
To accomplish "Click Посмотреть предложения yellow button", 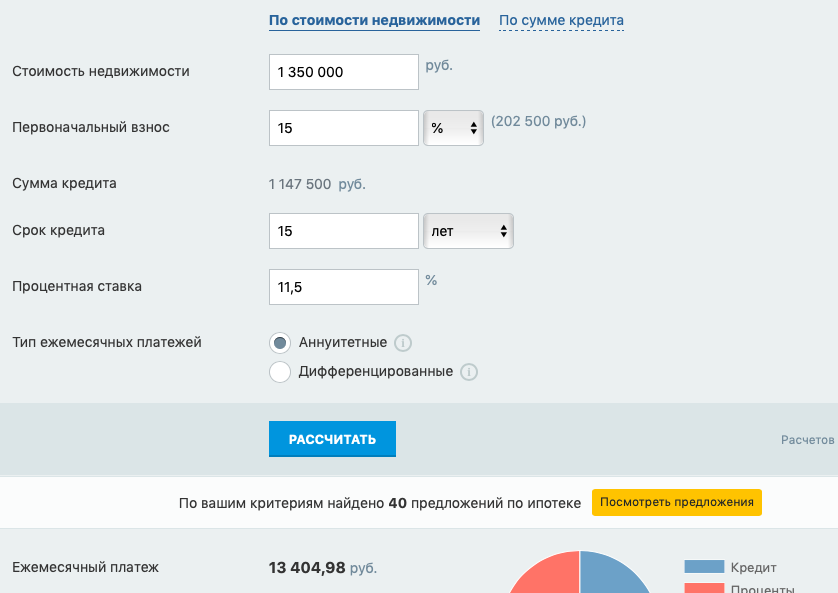I will tap(677, 502).
